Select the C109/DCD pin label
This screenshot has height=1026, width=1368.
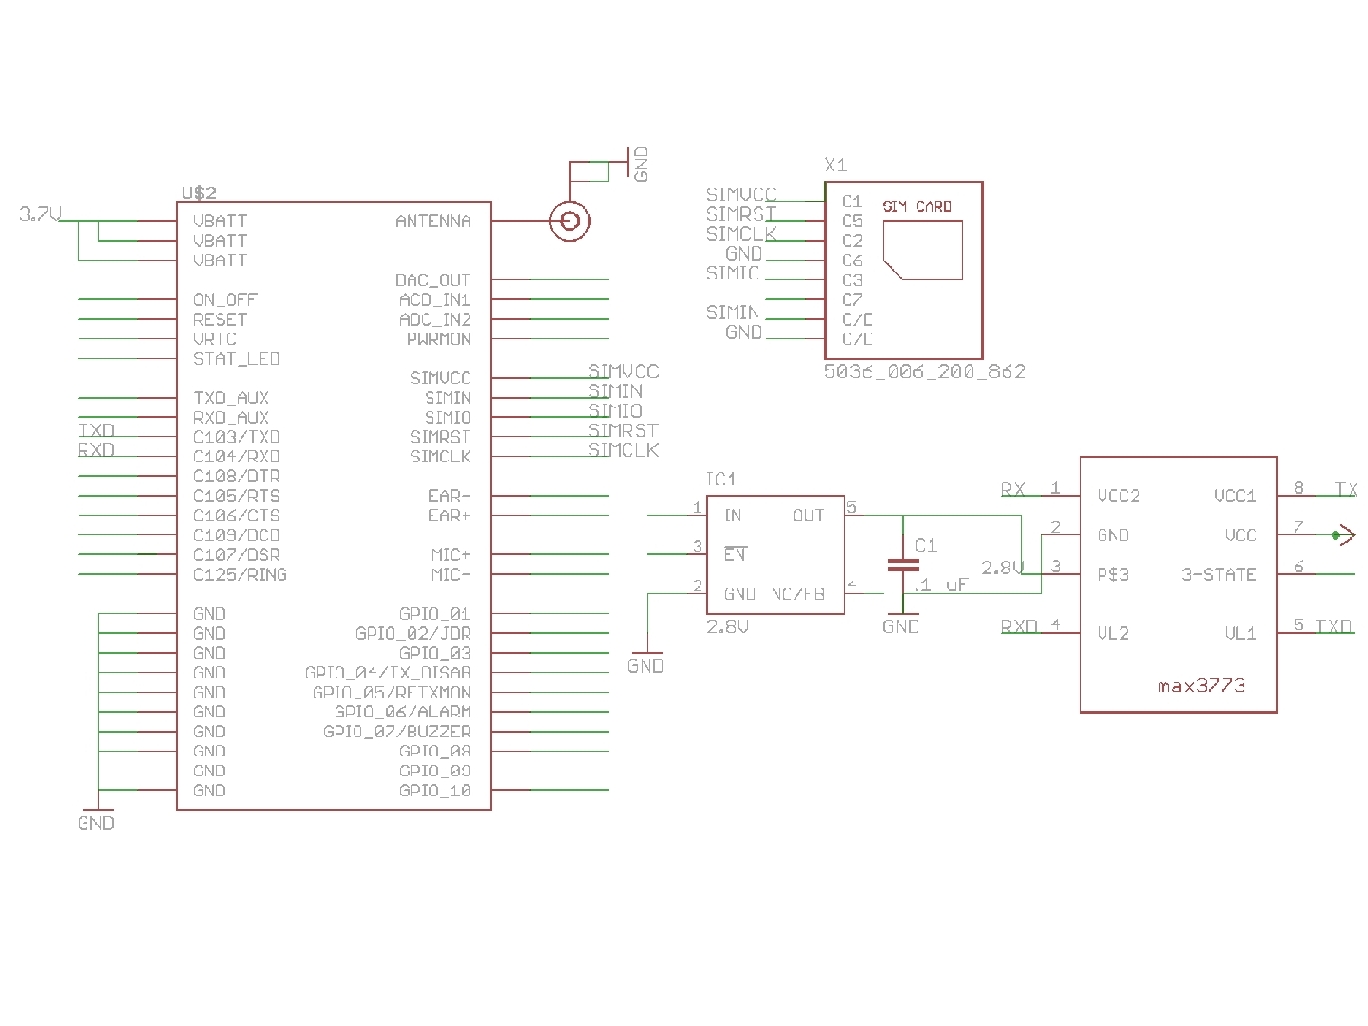237,535
